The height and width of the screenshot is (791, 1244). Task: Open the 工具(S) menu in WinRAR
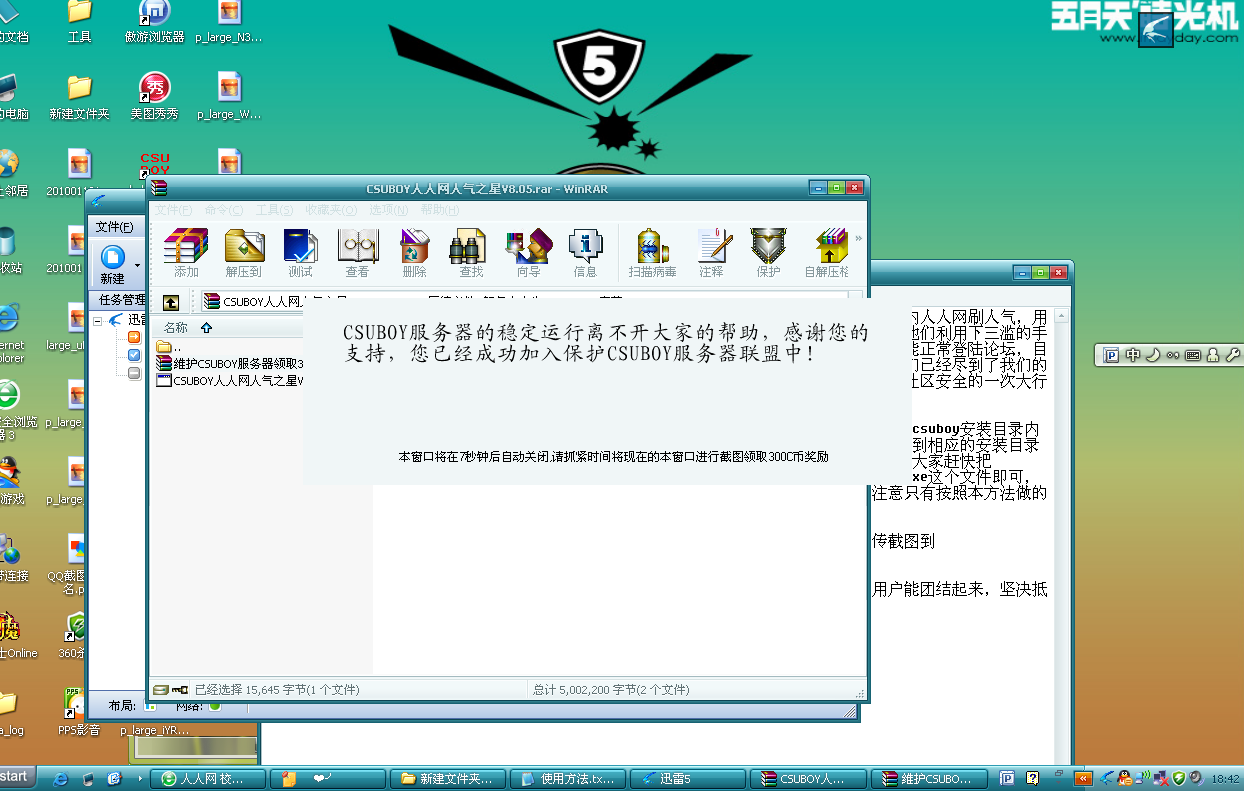point(274,210)
